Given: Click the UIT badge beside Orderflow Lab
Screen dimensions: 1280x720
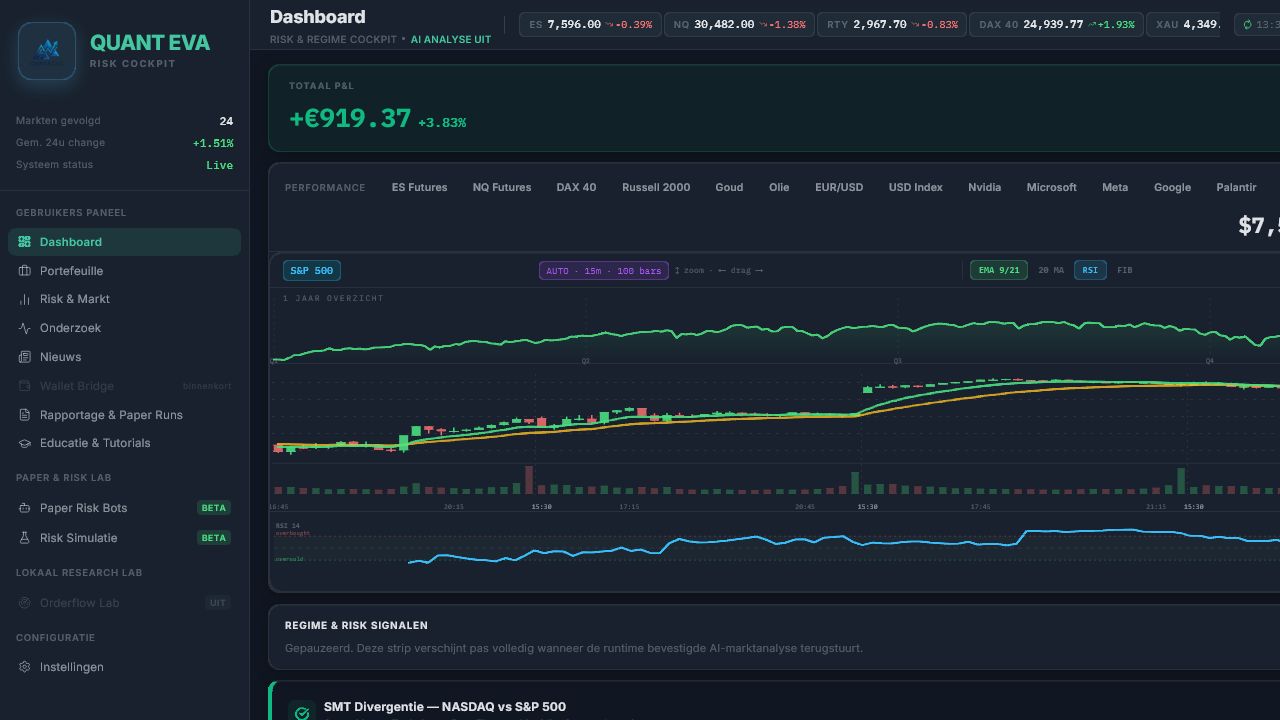Looking at the screenshot, I should (218, 603).
